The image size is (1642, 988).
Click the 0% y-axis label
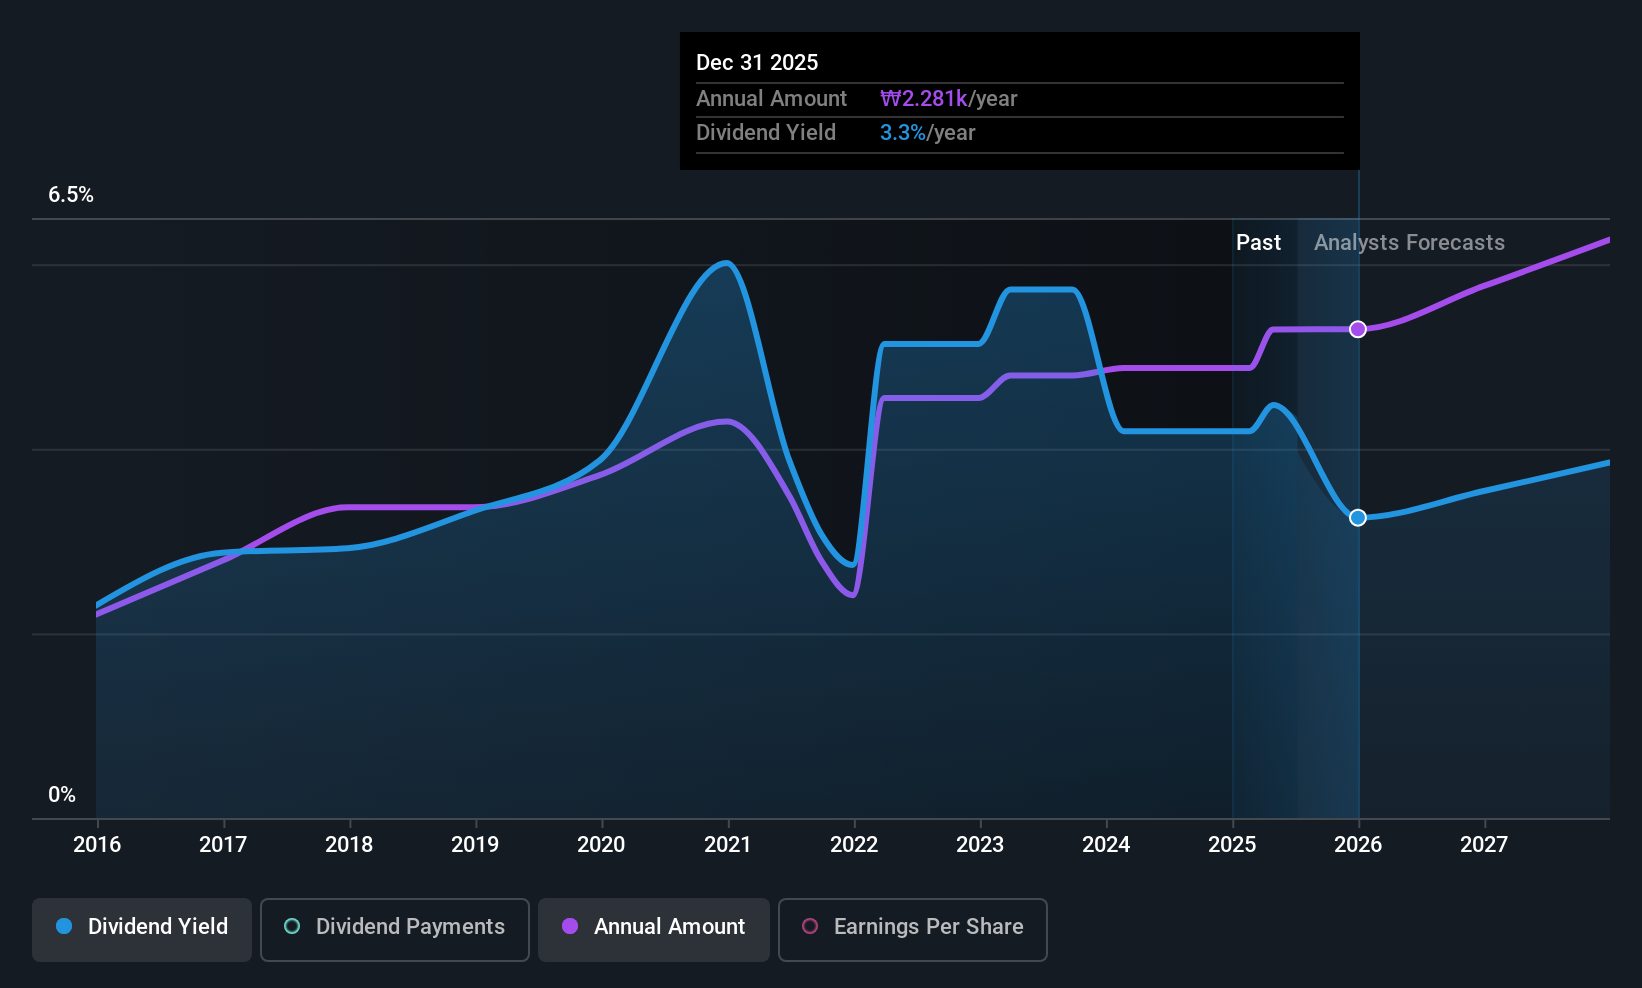pos(62,795)
